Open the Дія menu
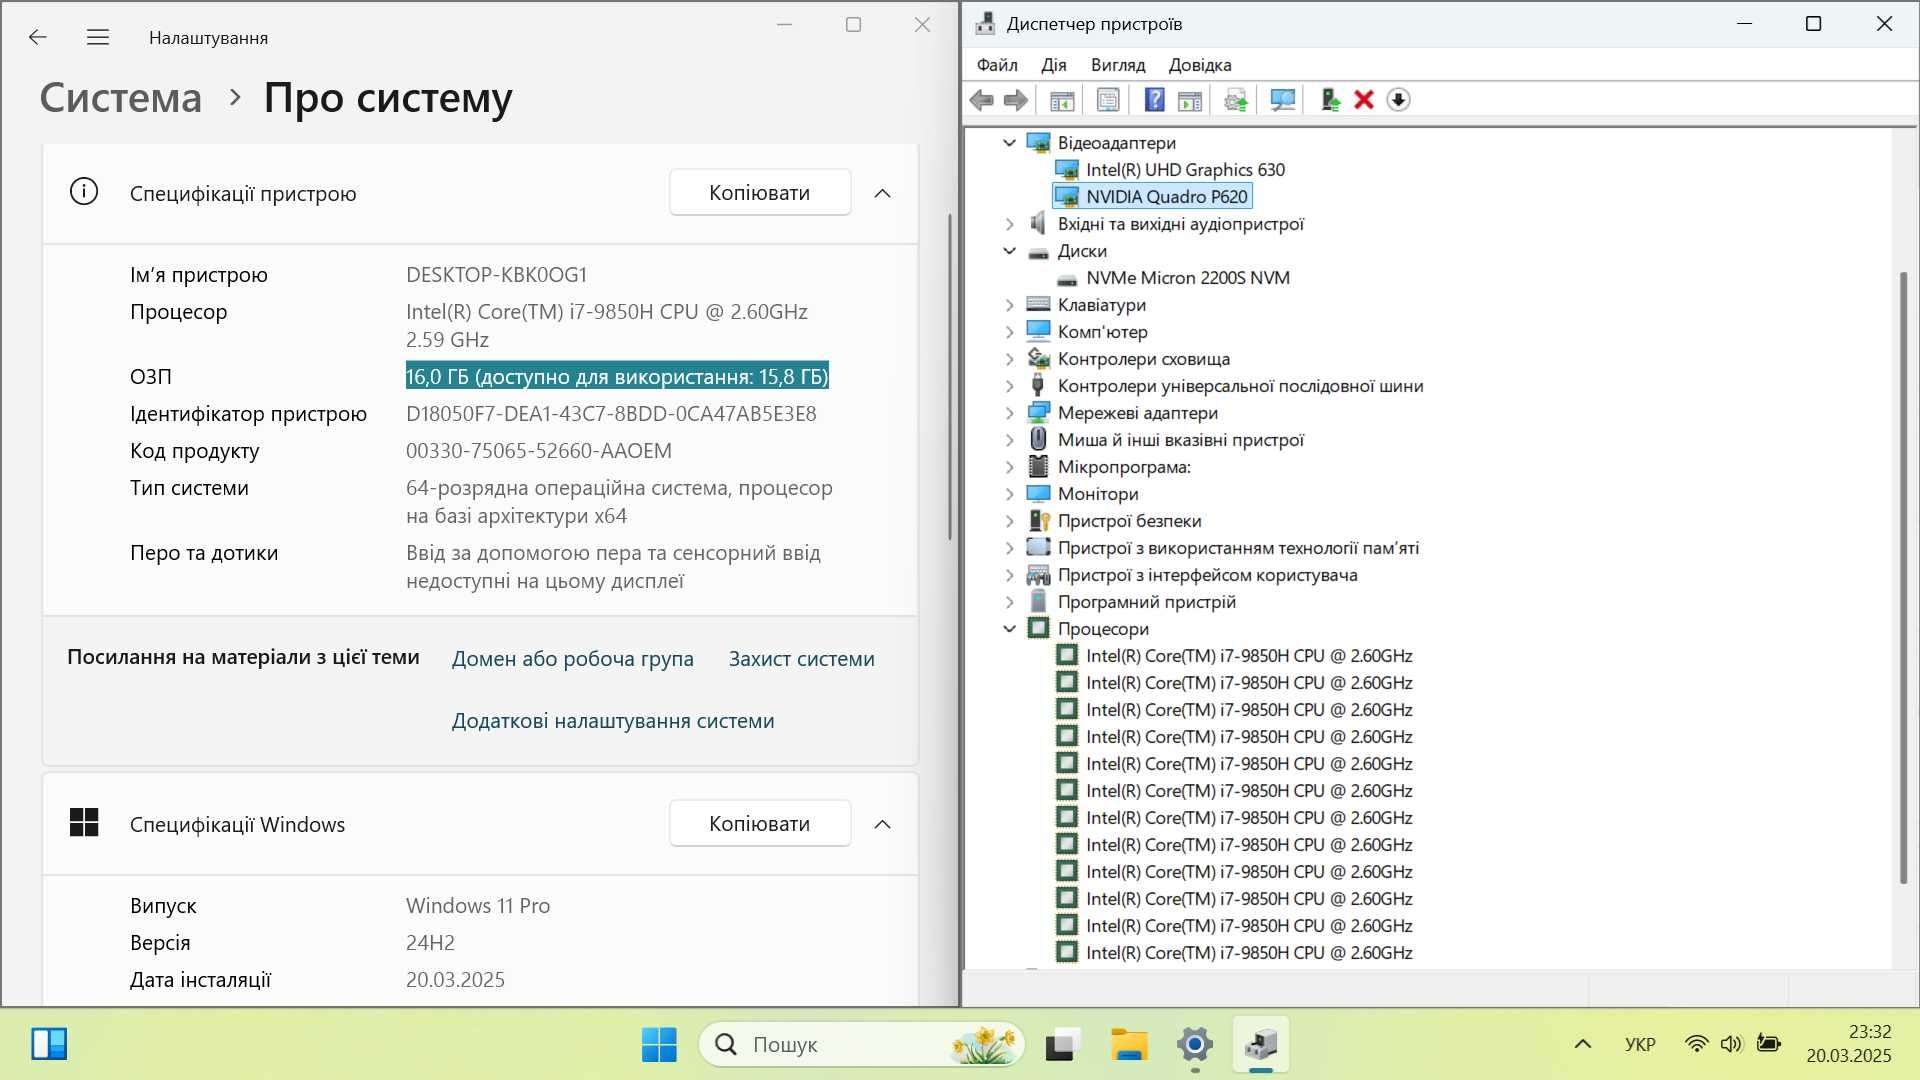The width and height of the screenshot is (1920, 1080). coord(1053,65)
